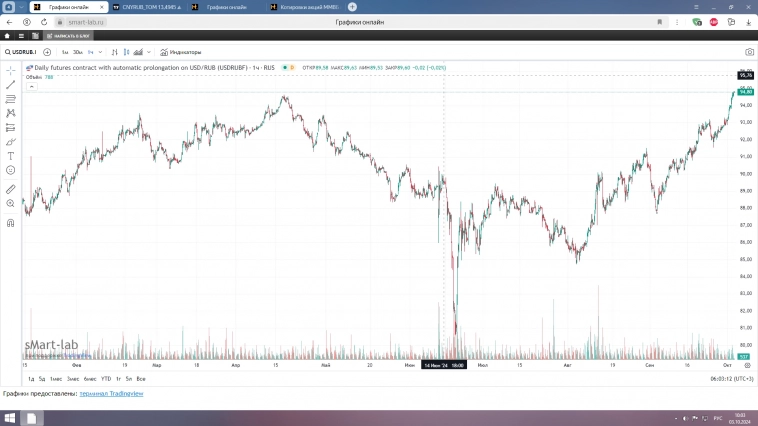Open a new browser tab

click(352, 7)
